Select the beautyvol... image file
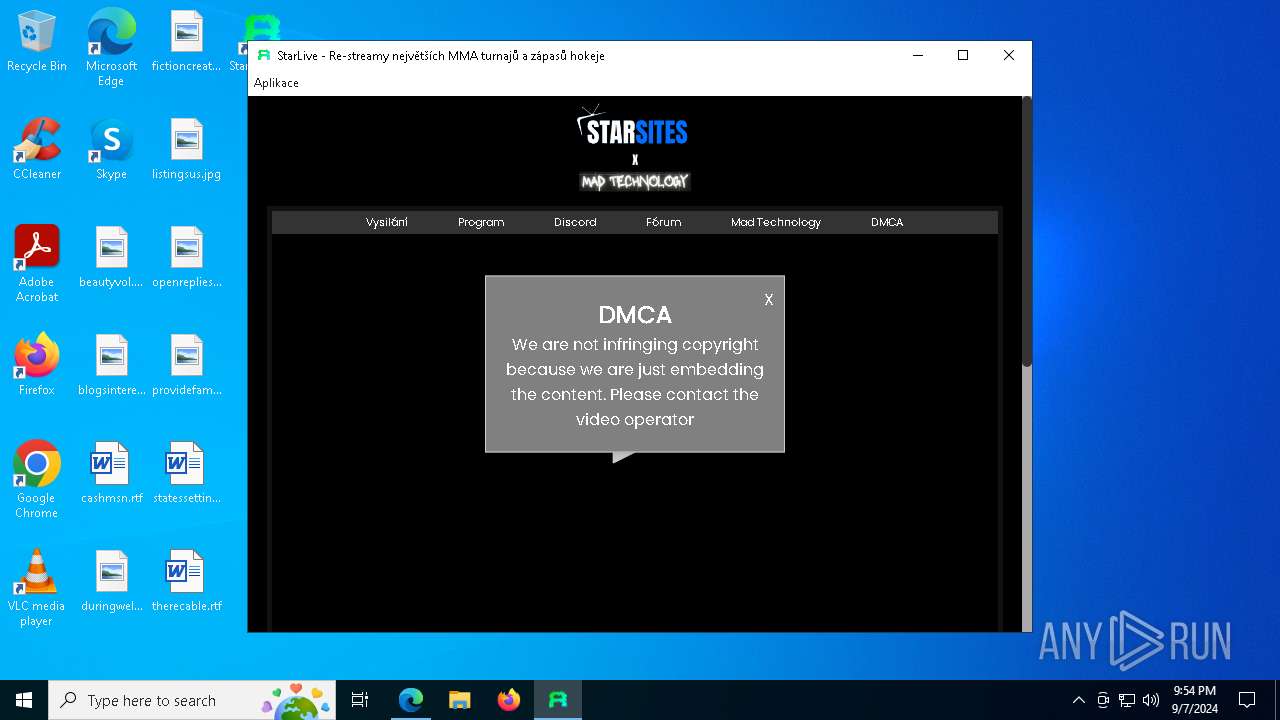The width and height of the screenshot is (1280, 720). [x=111, y=257]
